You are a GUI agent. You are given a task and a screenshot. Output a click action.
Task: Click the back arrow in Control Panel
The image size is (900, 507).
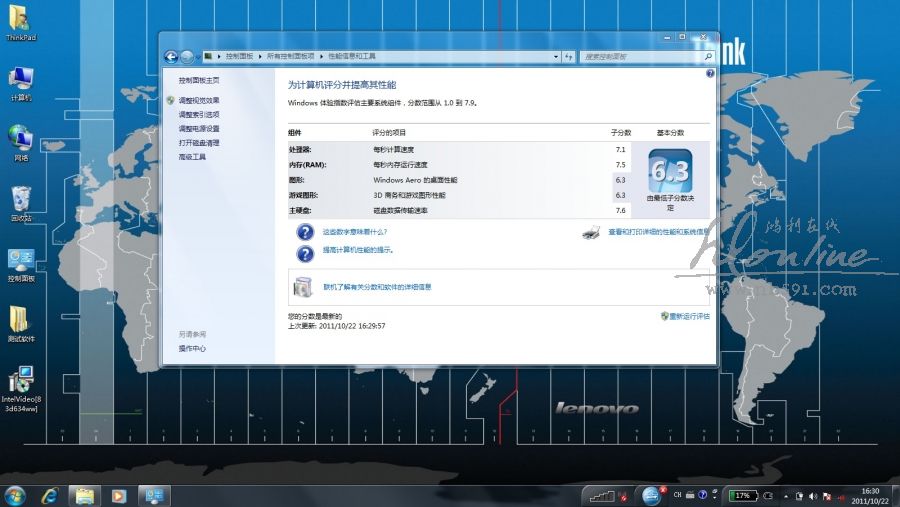tap(171, 57)
